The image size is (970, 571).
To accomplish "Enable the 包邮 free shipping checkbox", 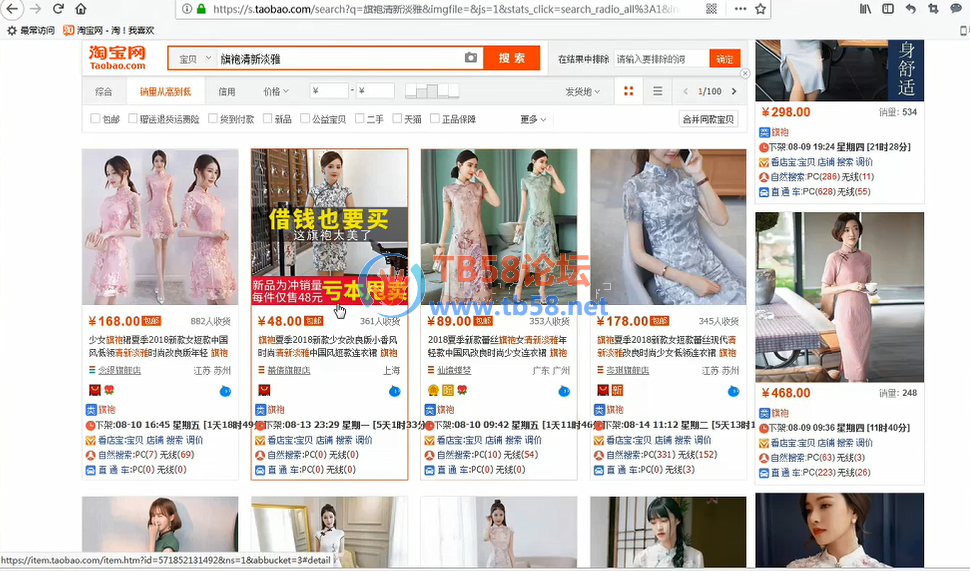I will (x=96, y=119).
